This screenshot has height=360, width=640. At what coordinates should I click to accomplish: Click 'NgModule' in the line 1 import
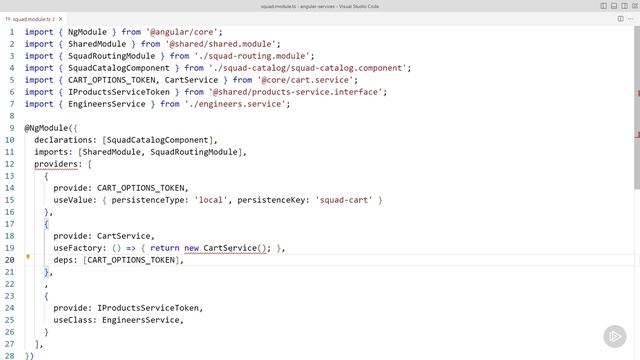point(87,32)
